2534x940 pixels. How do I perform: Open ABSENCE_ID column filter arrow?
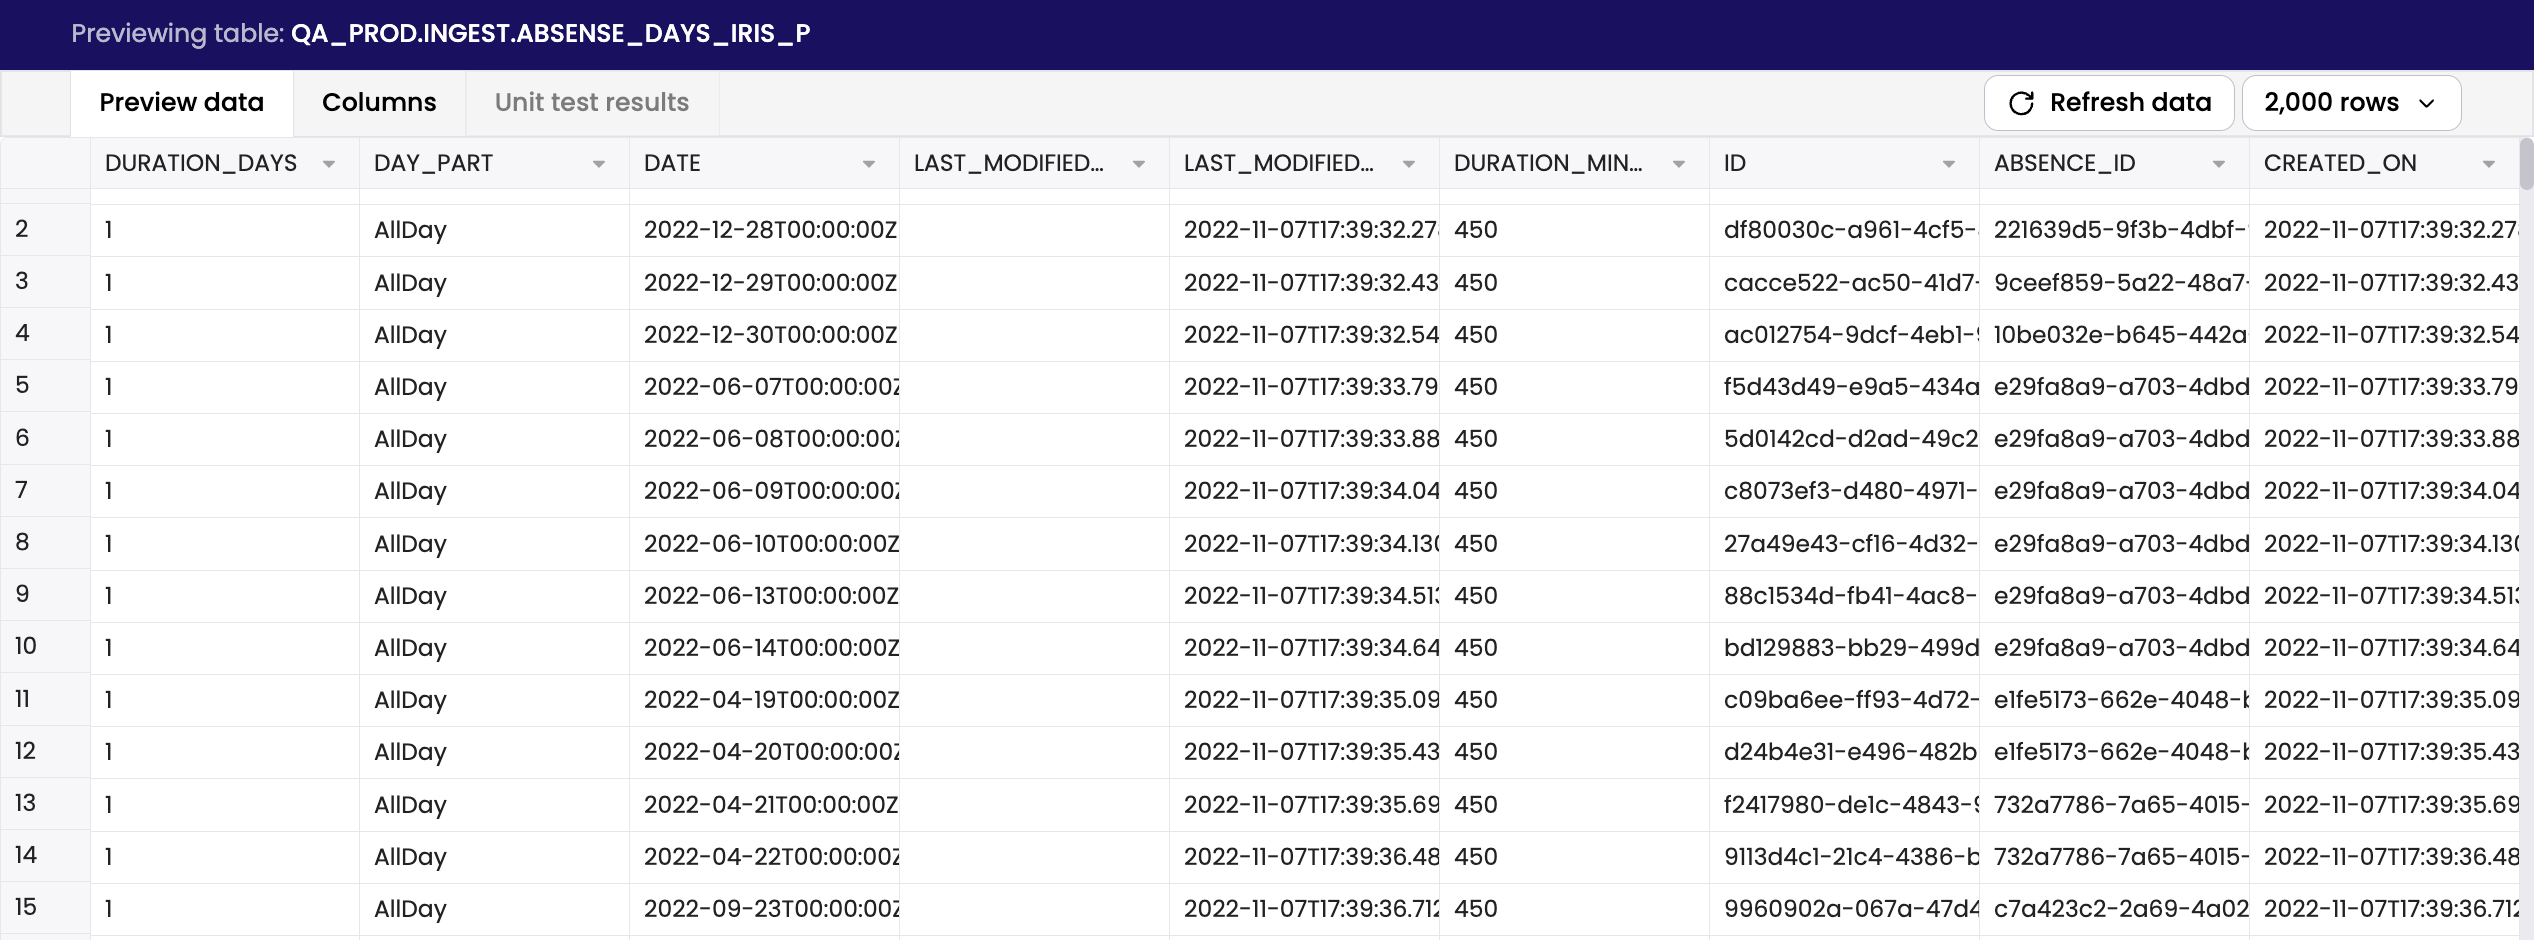point(2219,164)
